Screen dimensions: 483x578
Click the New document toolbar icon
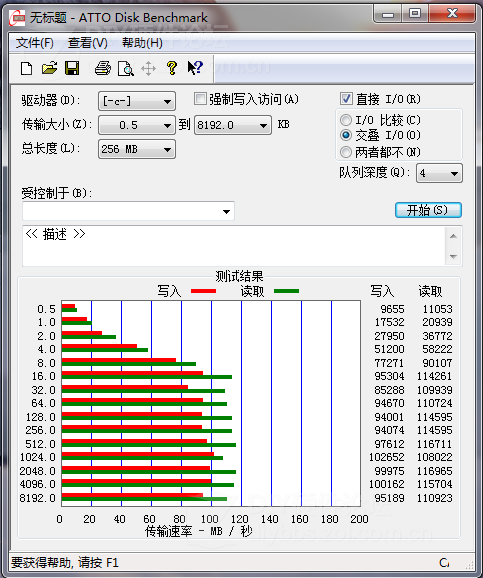(27, 69)
